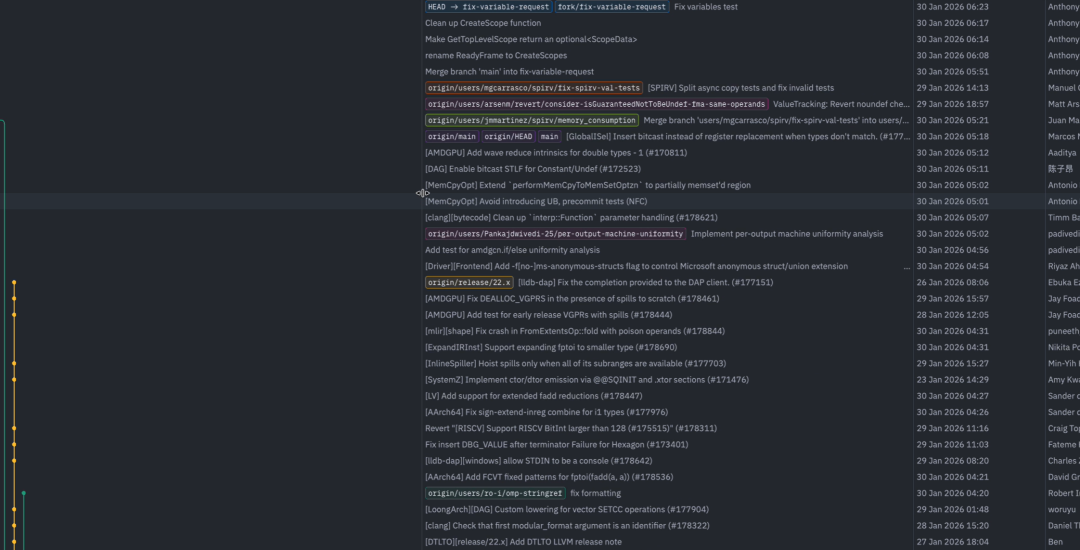1080x550 pixels.
Task: Click the green graph node for fix formatting commit
Action: [23, 493]
